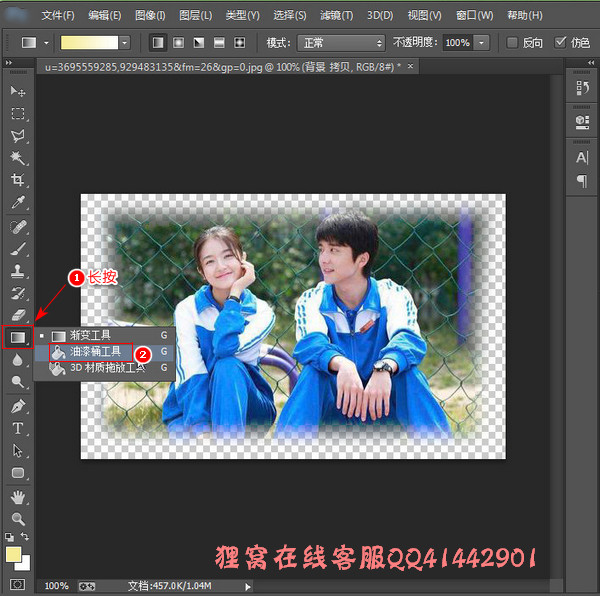The width and height of the screenshot is (600, 596).
Task: Select the Path Selection tool
Action: point(17,451)
